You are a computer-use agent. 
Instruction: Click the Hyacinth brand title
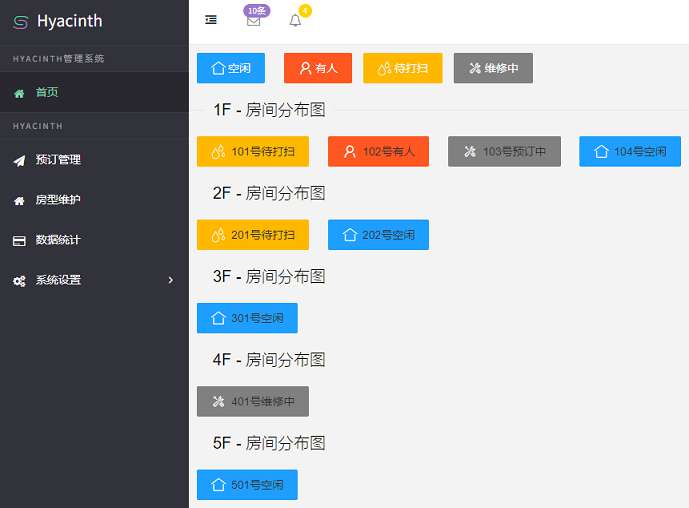69,21
